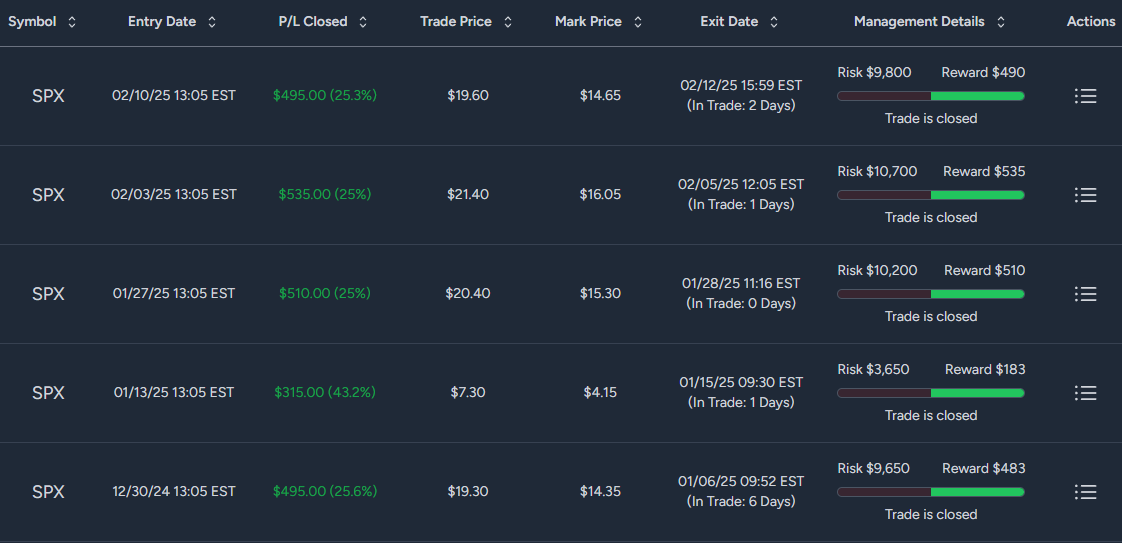
Task: Click the Actions column header
Action: point(1091,21)
